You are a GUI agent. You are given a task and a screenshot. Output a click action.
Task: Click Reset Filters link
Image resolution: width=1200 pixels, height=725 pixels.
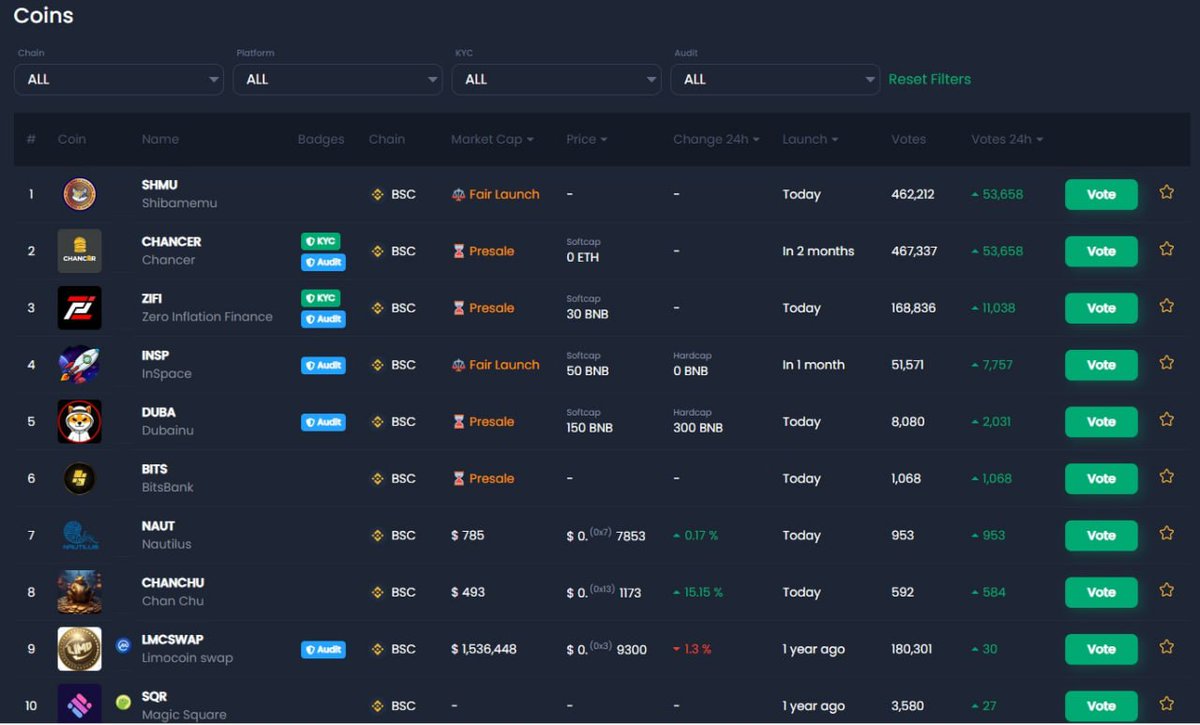point(930,79)
